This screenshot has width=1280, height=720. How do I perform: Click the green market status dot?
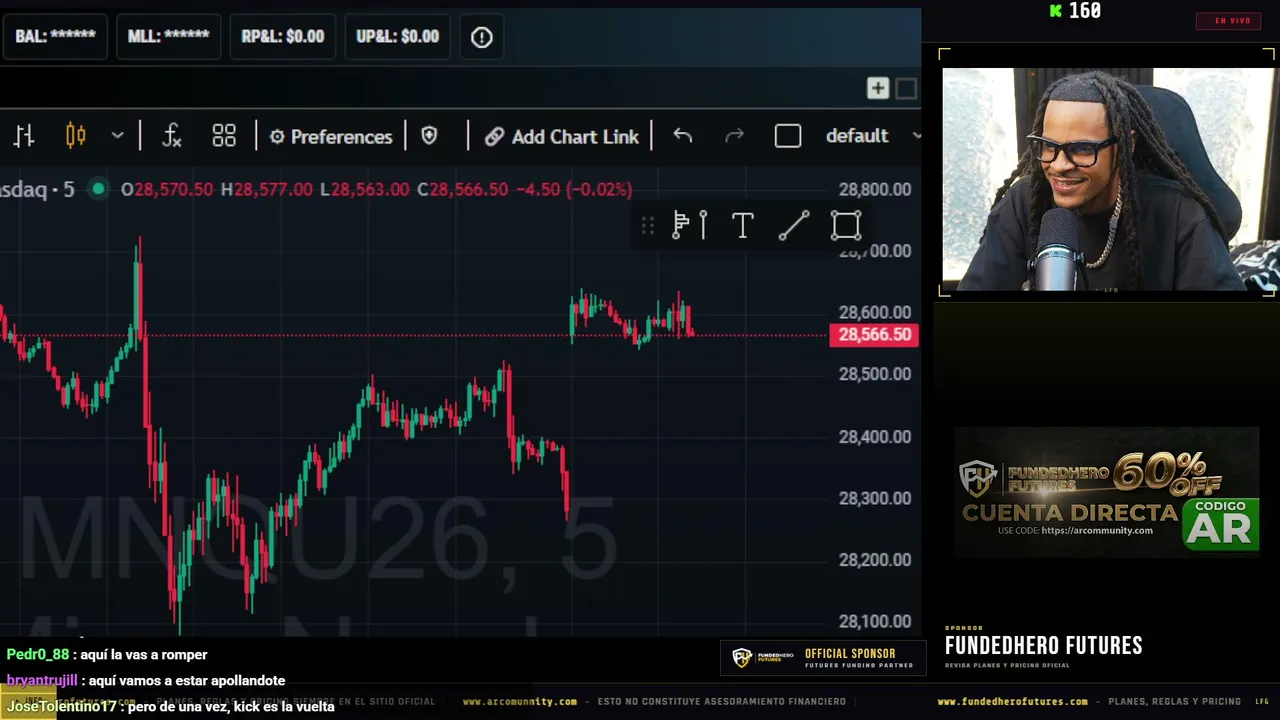[98, 189]
